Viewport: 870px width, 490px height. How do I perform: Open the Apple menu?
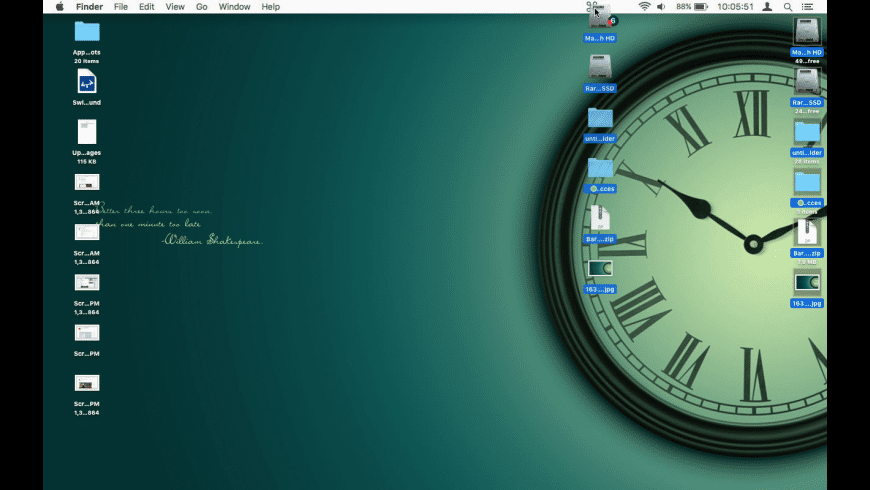tap(59, 7)
